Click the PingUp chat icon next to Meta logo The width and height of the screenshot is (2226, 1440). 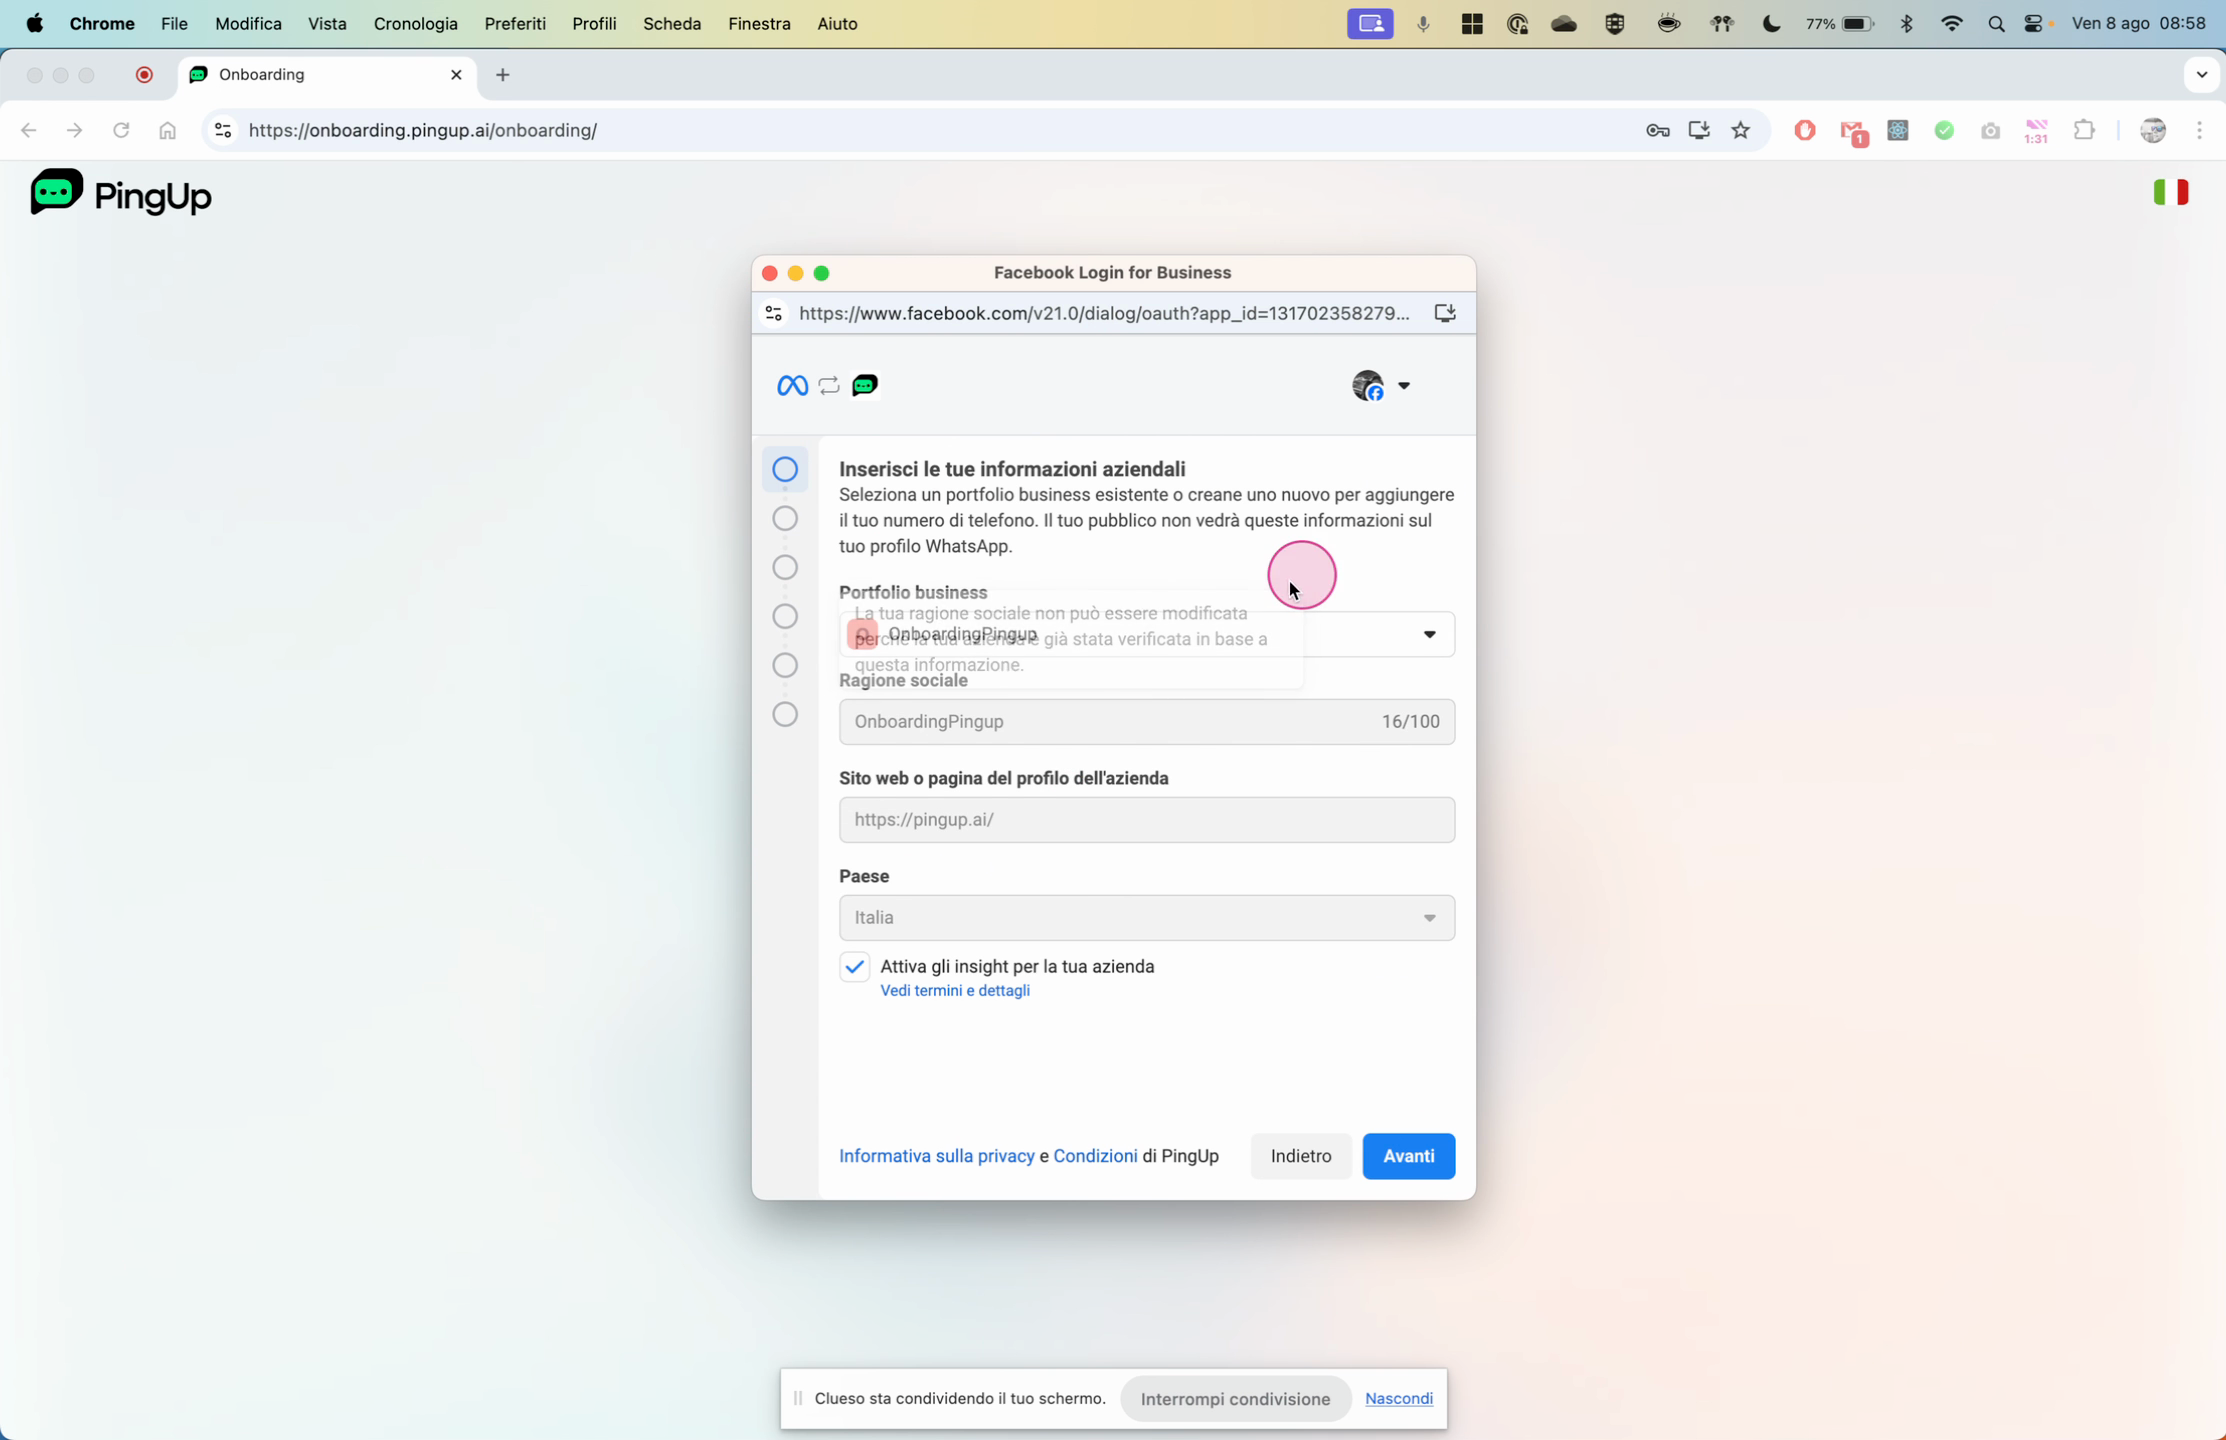point(865,385)
